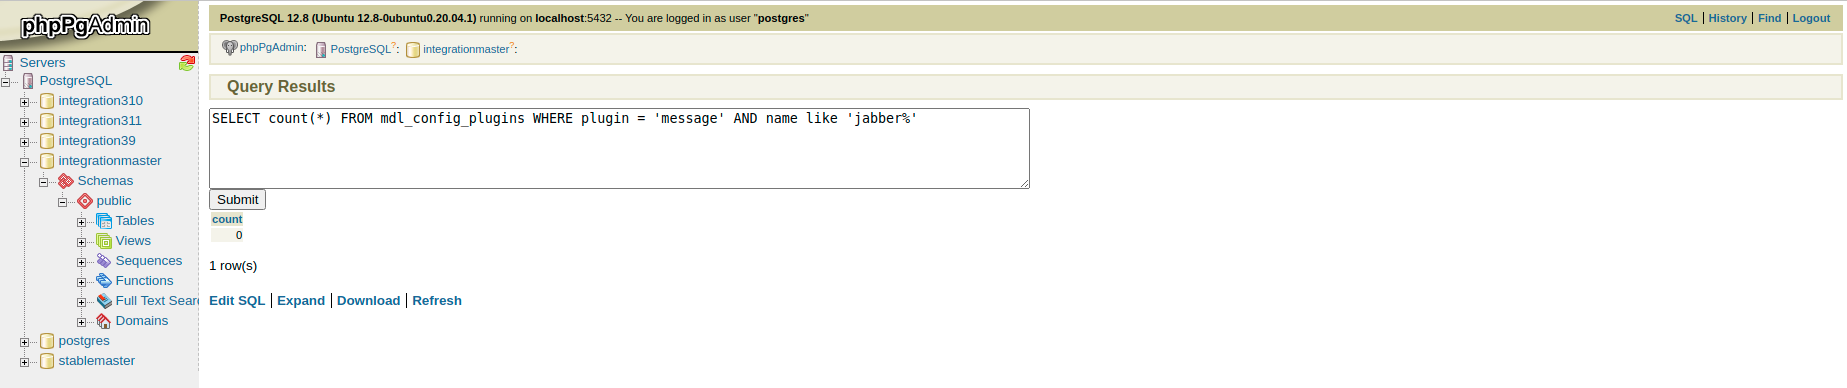This screenshot has width=1847, height=388.
Task: Expand the Domains node
Action: pos(81,322)
